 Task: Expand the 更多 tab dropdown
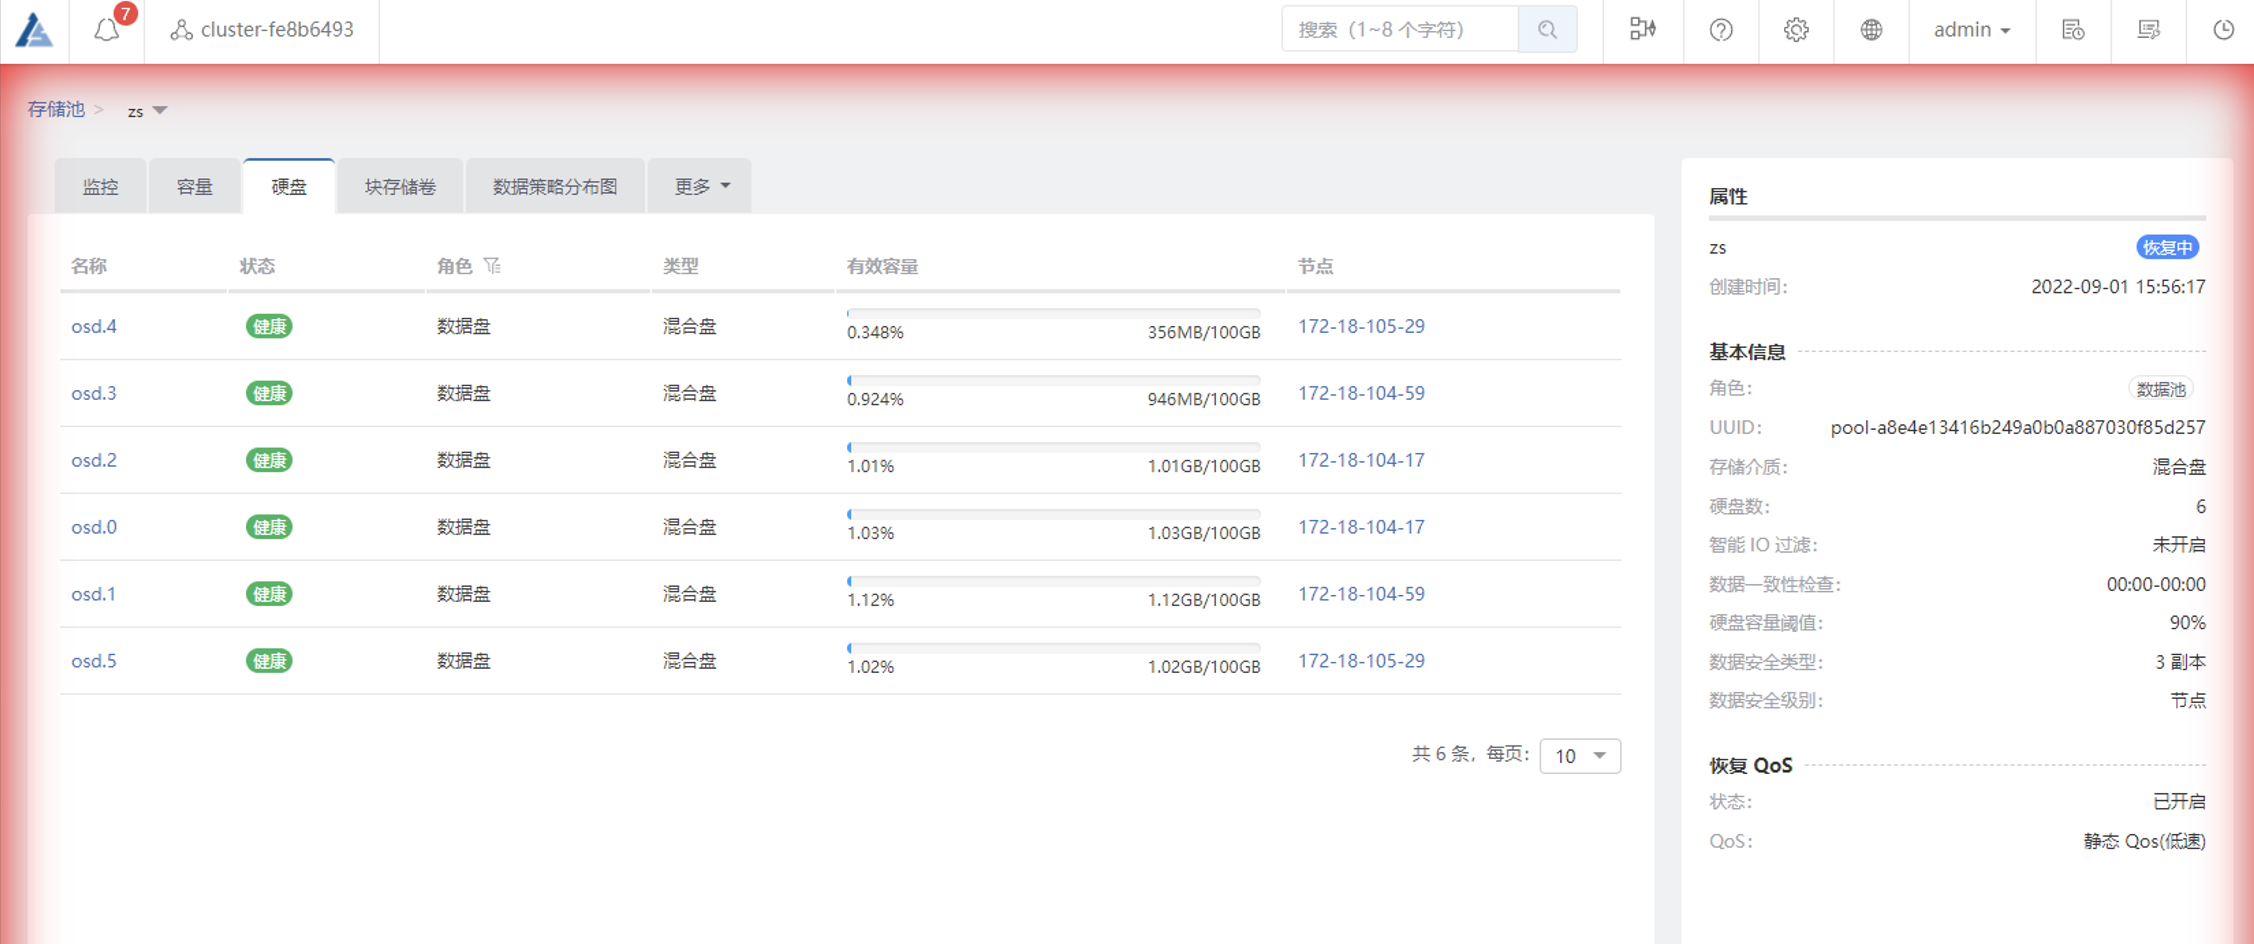(700, 186)
